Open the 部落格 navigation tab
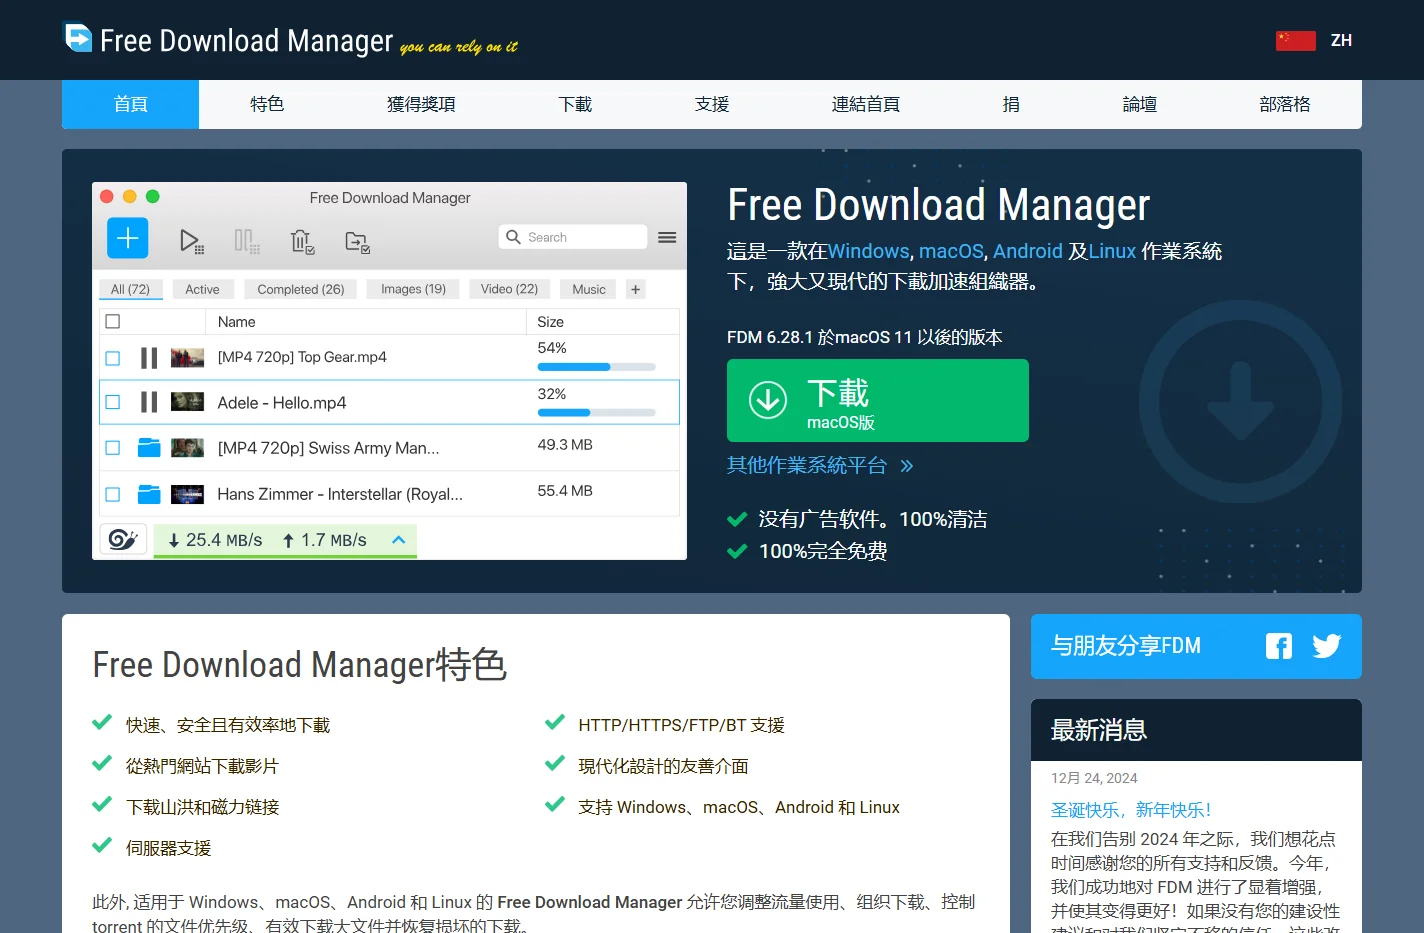The height and width of the screenshot is (933, 1424). [x=1285, y=104]
